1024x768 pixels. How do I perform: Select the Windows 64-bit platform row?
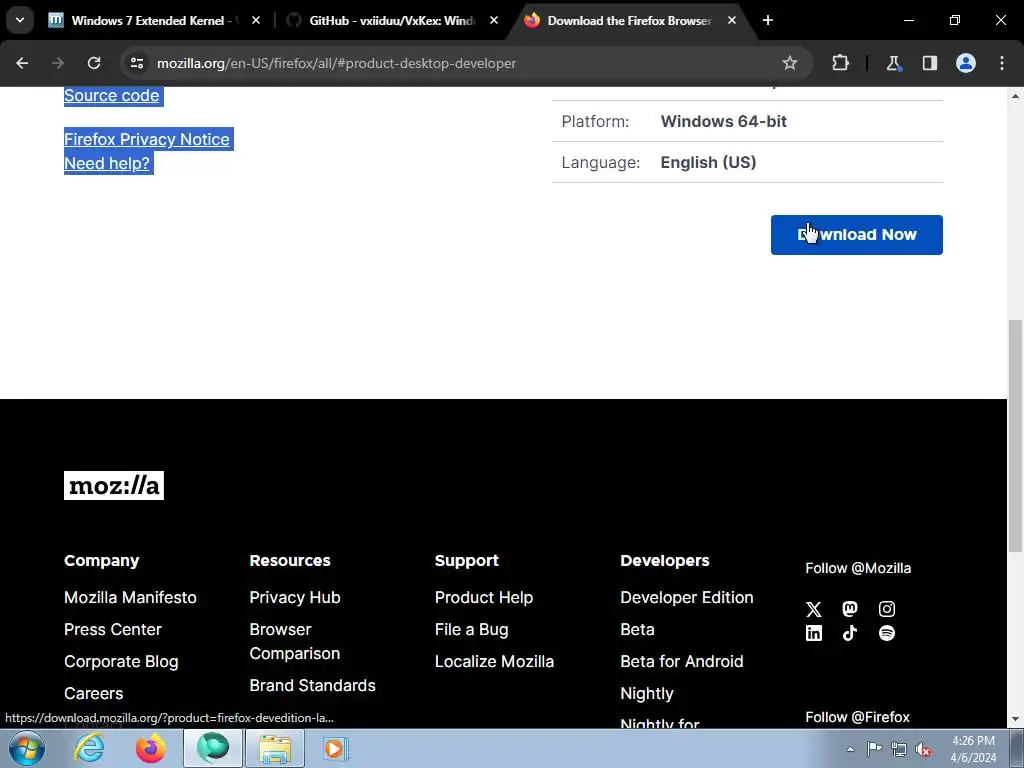pyautogui.click(x=747, y=121)
